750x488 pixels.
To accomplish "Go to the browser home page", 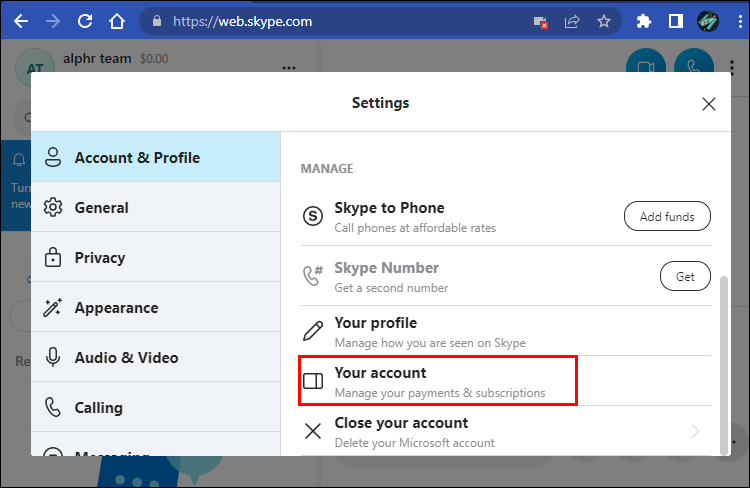I will [x=117, y=20].
